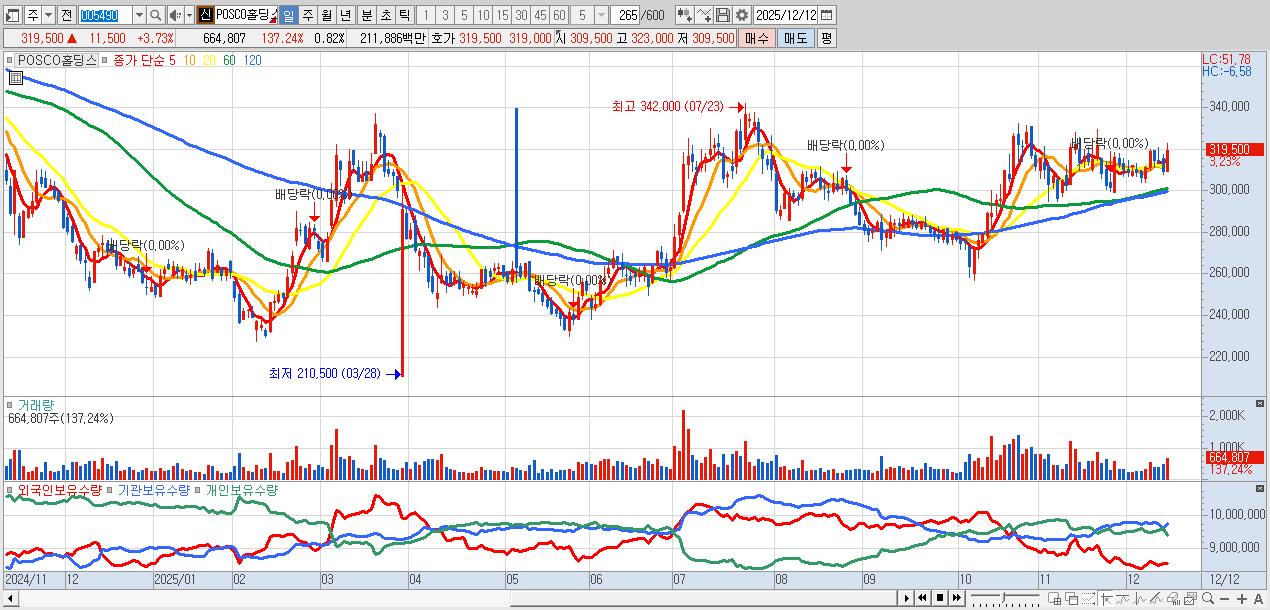1270x610 pixels.
Task: Click the 전 button beside stock code
Action: click(x=66, y=15)
